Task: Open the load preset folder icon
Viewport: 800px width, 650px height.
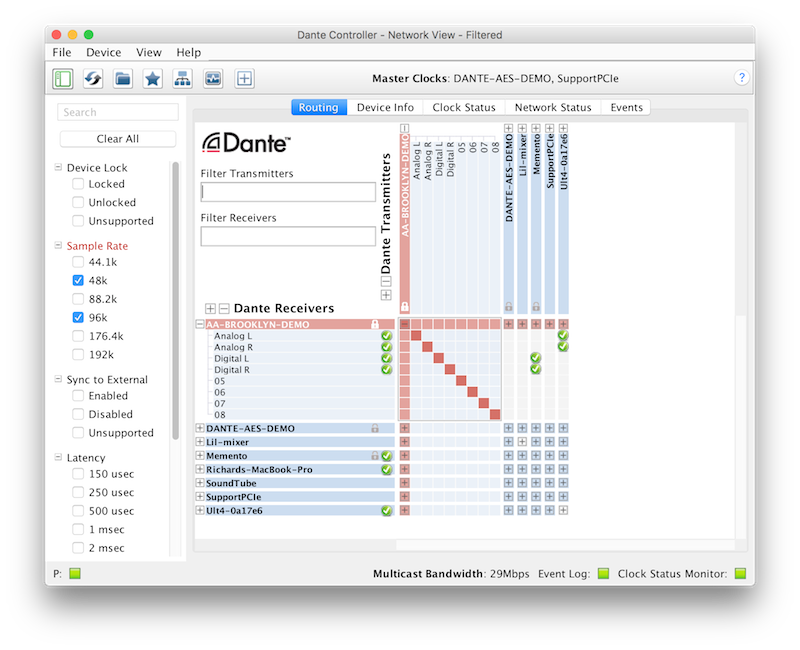Action: [x=123, y=79]
